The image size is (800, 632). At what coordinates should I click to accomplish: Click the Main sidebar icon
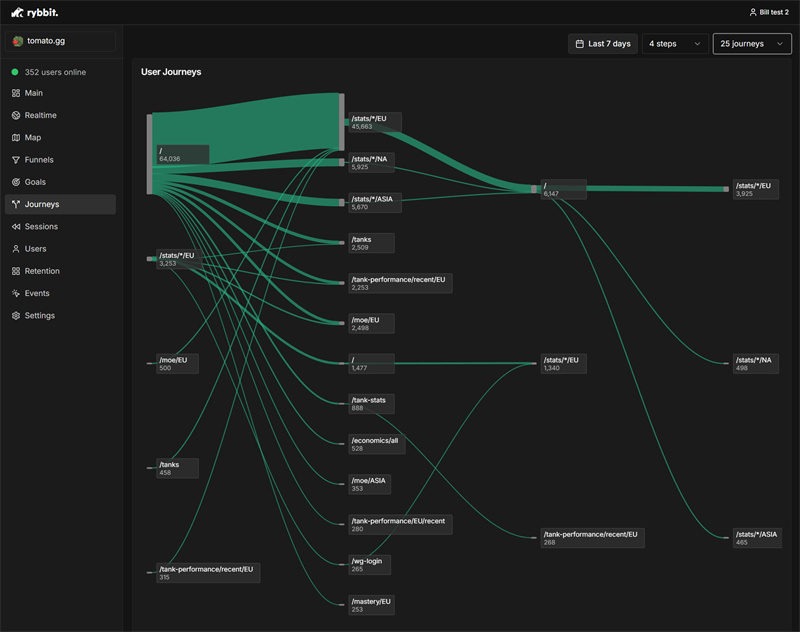pyautogui.click(x=15, y=93)
